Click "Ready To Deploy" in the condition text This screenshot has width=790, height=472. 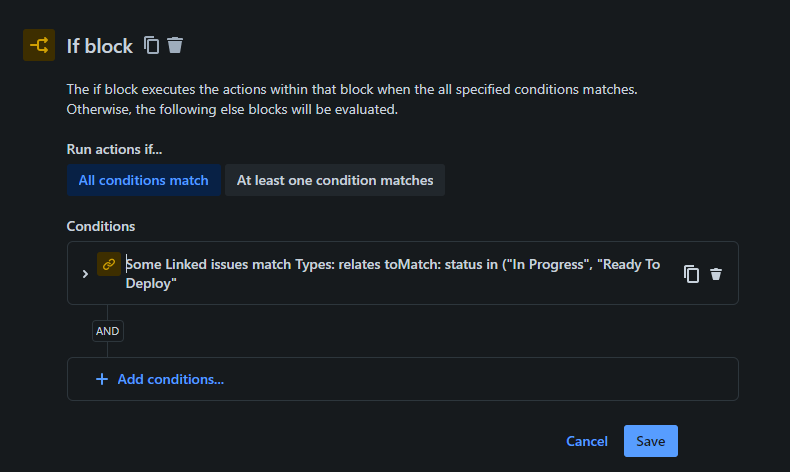628,266
